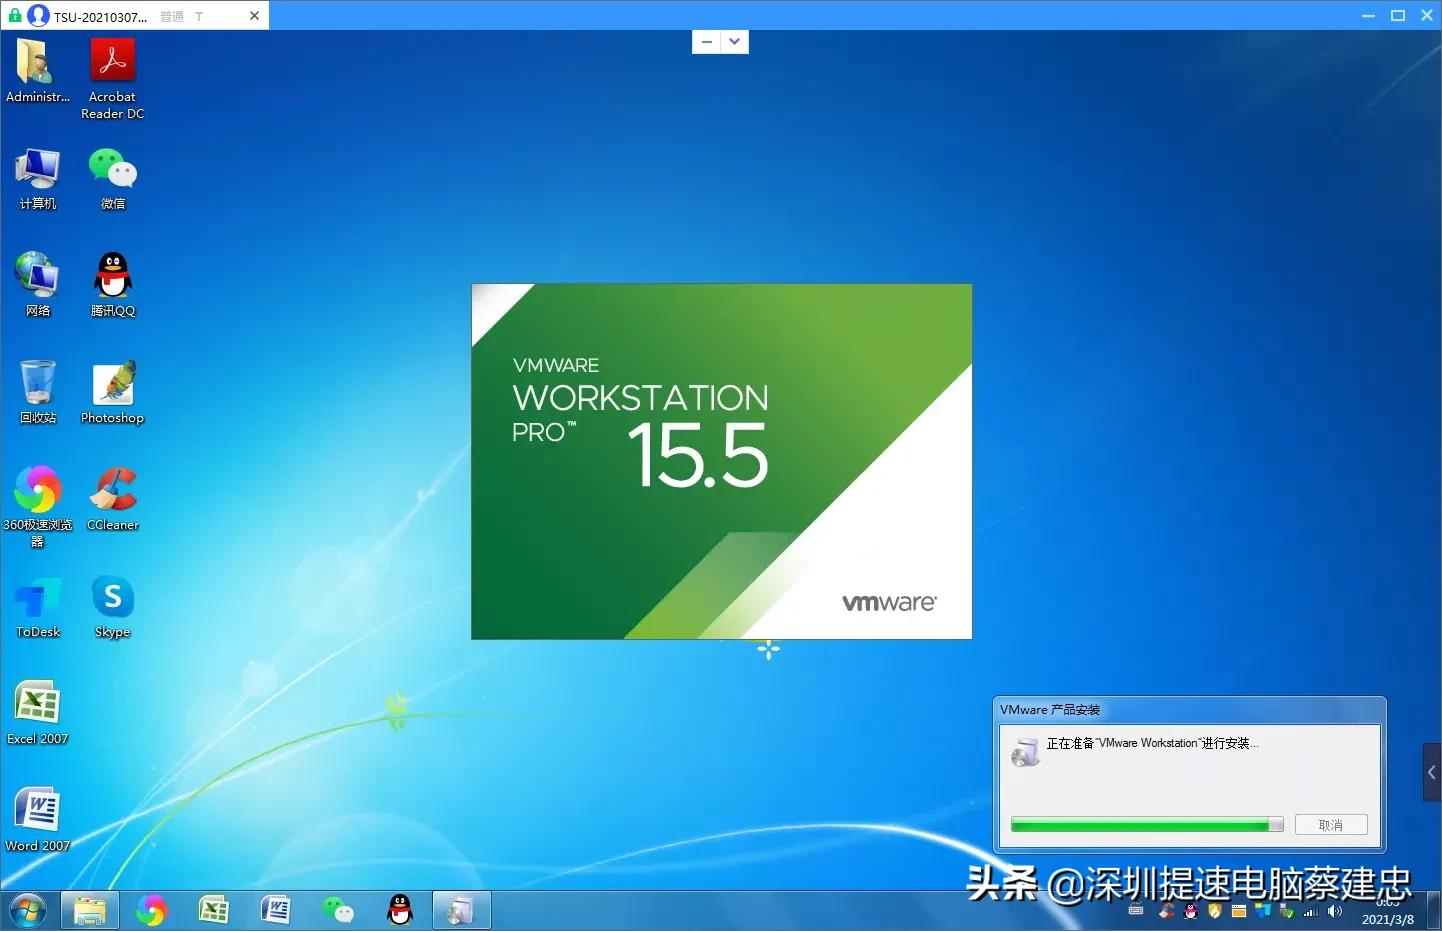Viewport: 1442px width, 931px height.
Task: Click the volume speaker tray icon
Action: pos(1334,911)
